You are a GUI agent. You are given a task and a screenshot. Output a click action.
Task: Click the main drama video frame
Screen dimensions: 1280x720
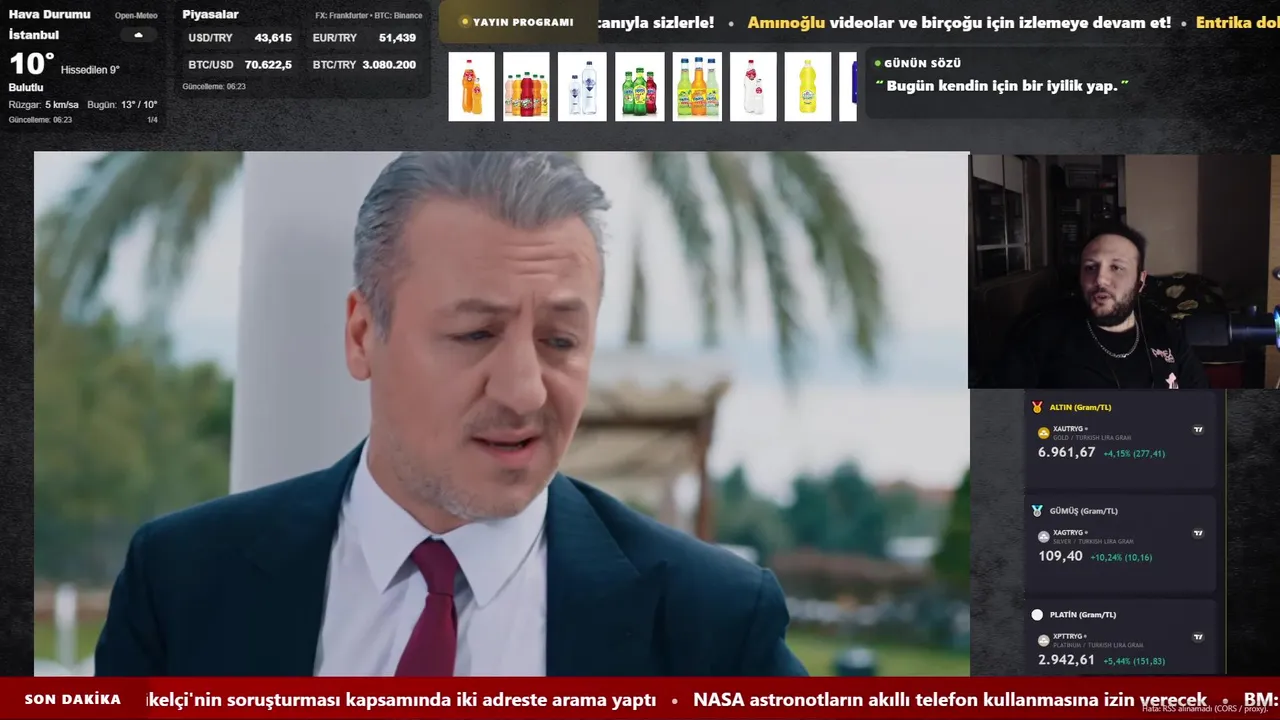pyautogui.click(x=501, y=414)
